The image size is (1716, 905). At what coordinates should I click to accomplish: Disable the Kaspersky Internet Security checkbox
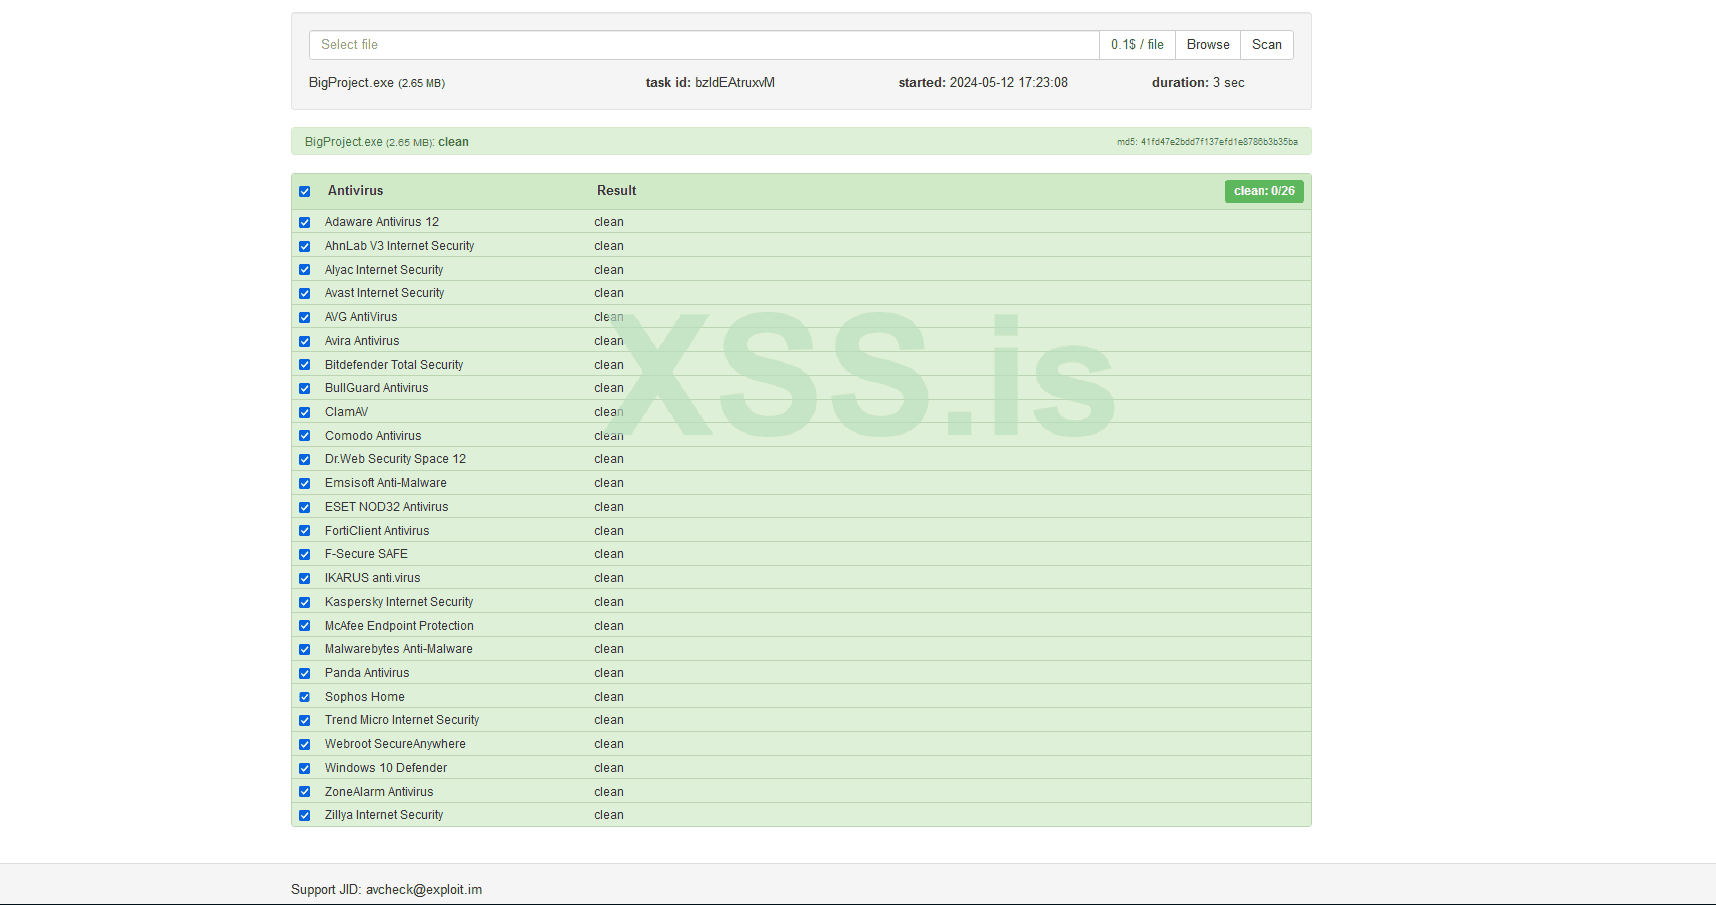(305, 602)
